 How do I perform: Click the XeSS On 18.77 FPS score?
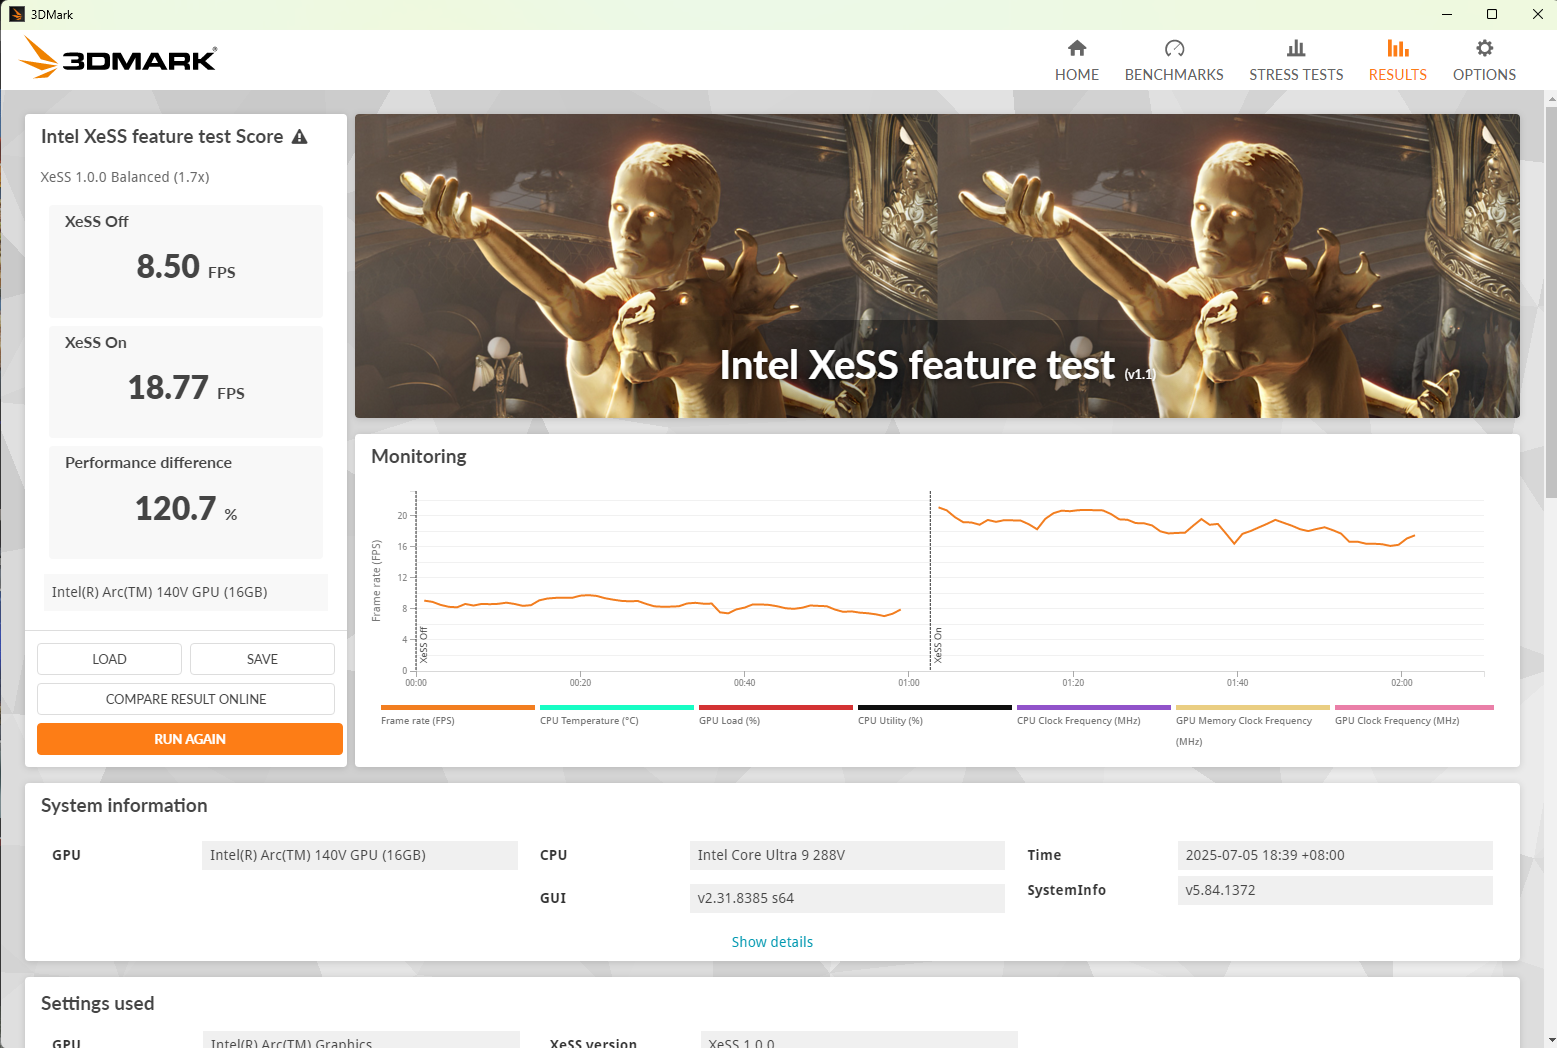click(186, 388)
